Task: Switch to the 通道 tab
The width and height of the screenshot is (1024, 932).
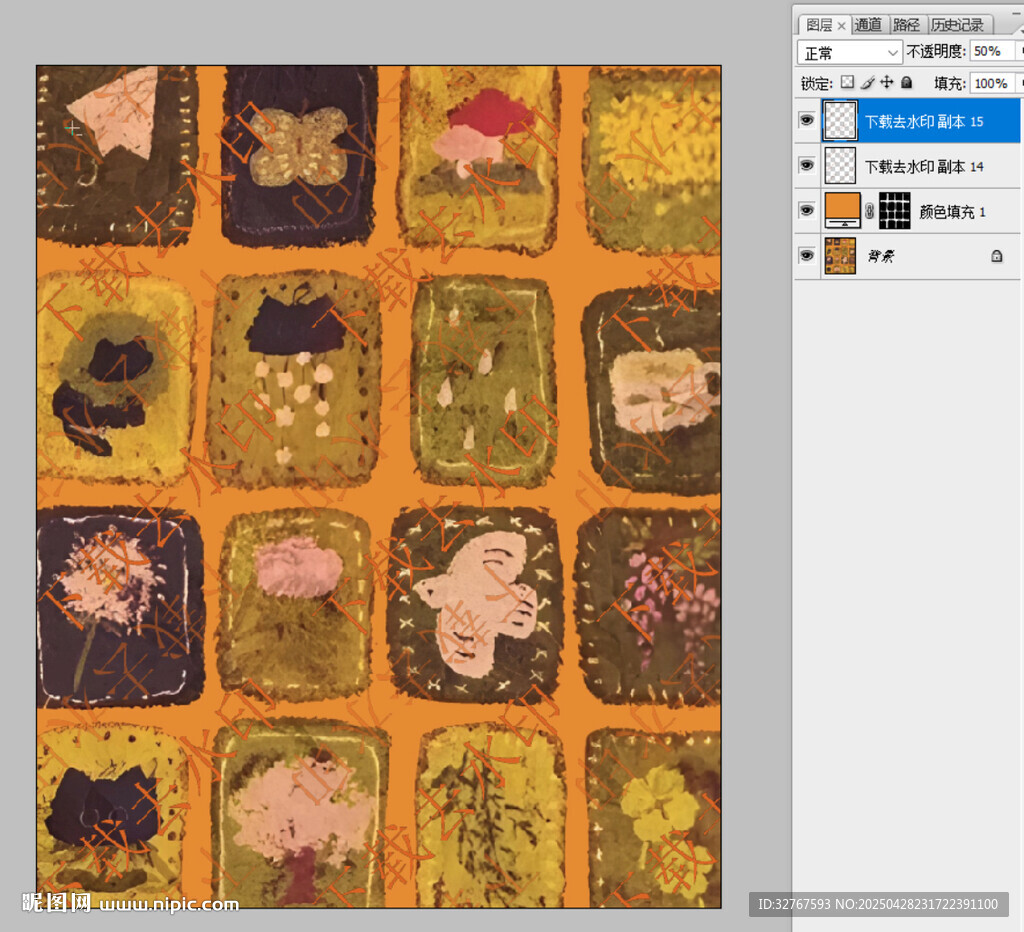Action: tap(868, 25)
